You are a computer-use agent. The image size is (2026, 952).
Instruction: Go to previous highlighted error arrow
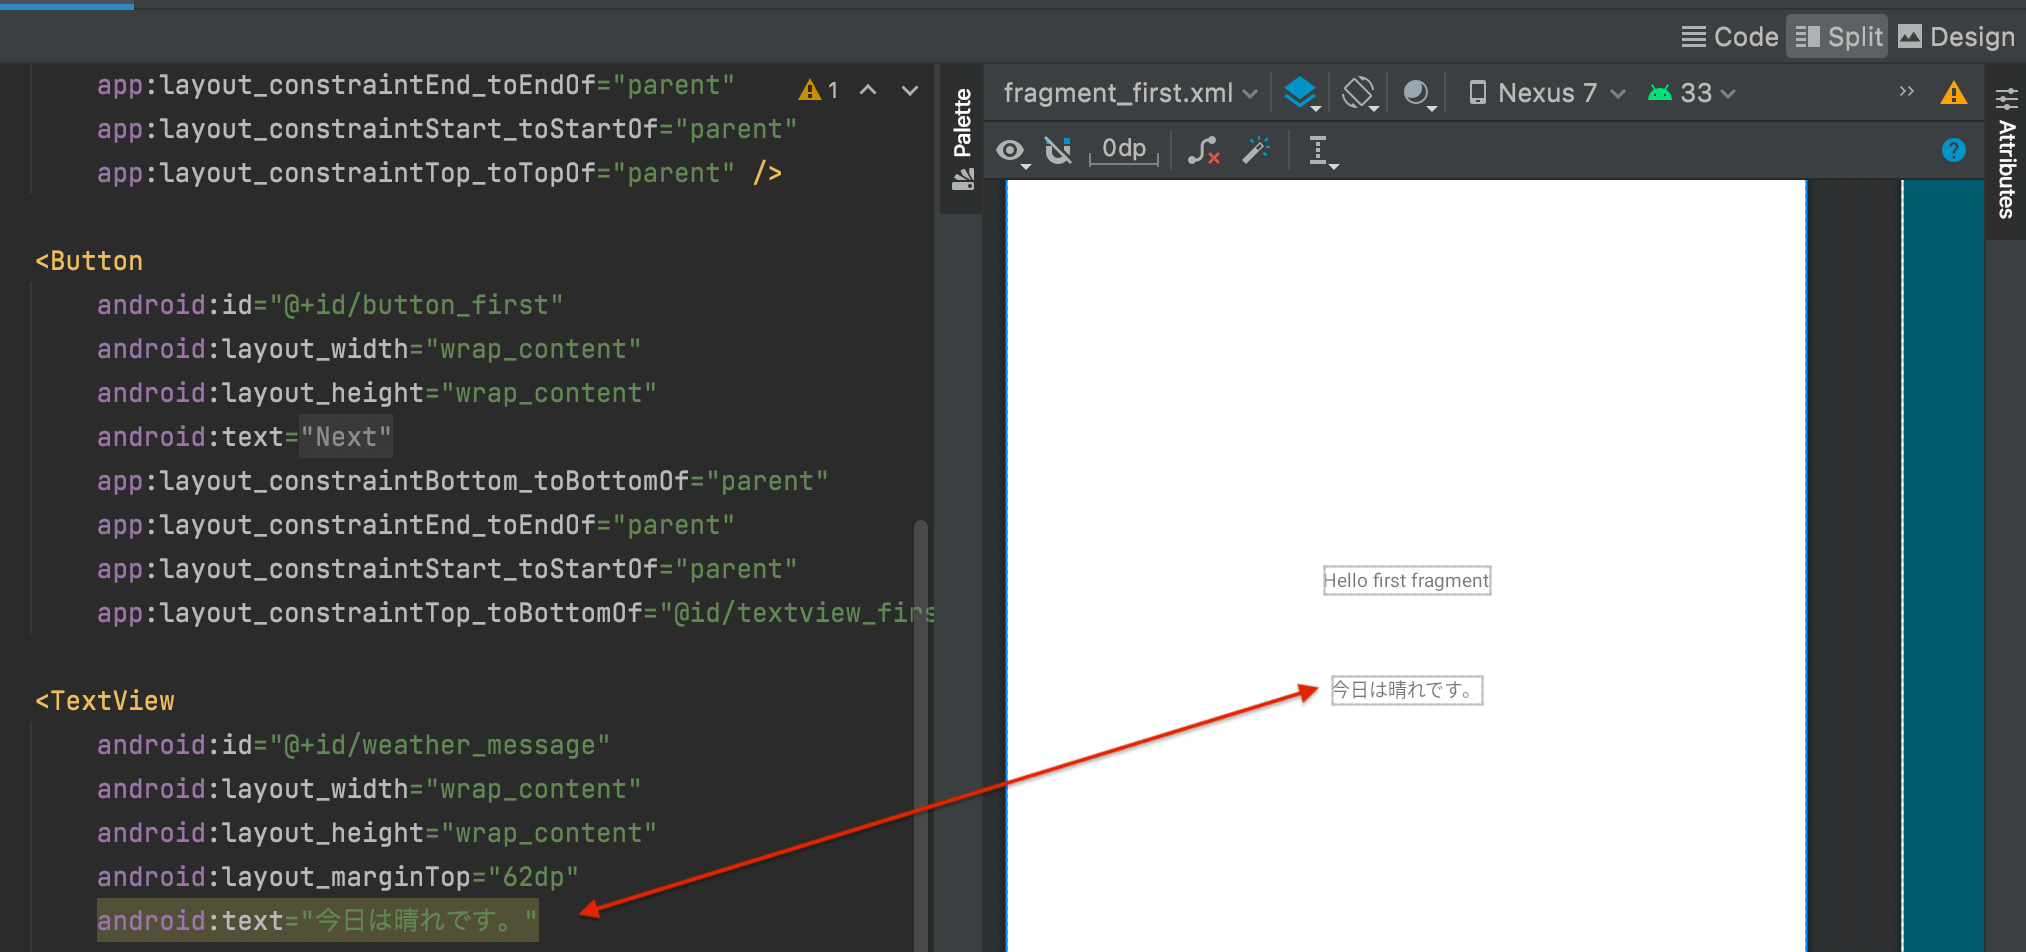pyautogui.click(x=868, y=90)
